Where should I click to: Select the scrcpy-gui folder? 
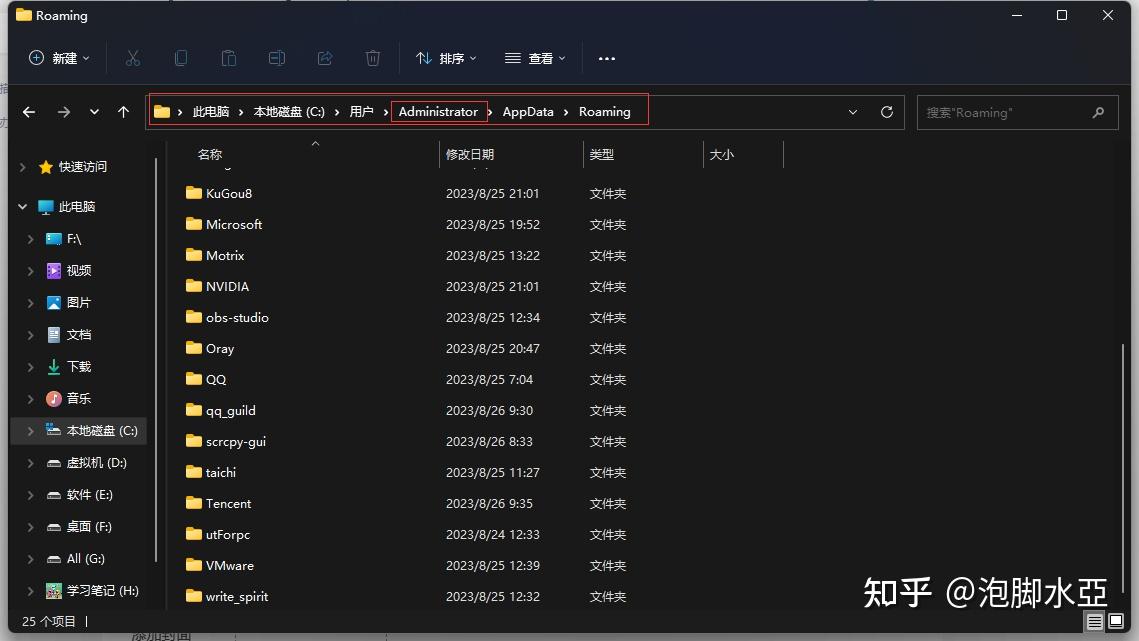tap(235, 442)
